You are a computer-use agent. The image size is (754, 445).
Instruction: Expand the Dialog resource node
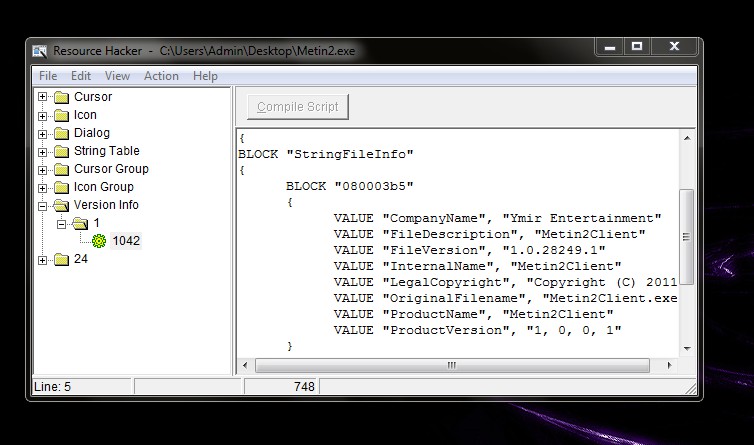42,134
